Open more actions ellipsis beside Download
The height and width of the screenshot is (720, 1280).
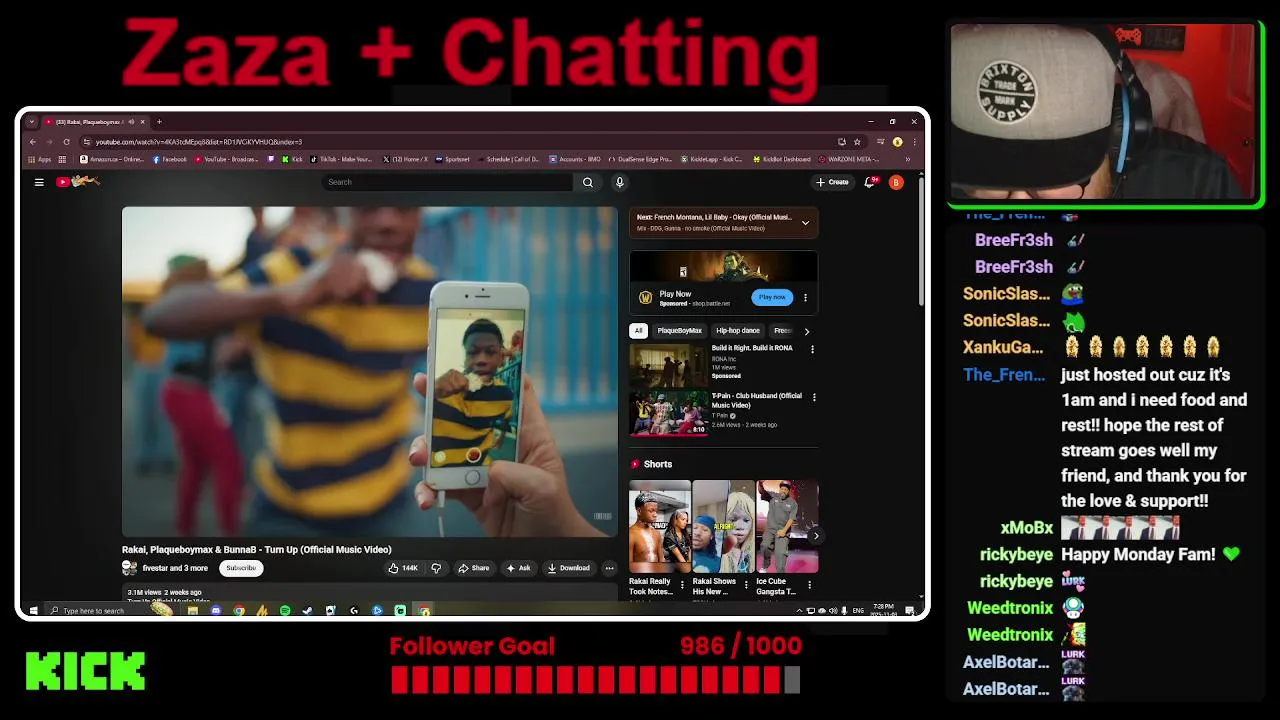click(609, 568)
